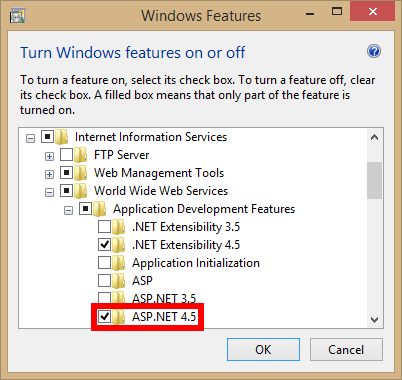The image size is (402, 380).
Task: Uncheck the .NET Extensibility 4.5 checkbox
Action: [x=104, y=245]
